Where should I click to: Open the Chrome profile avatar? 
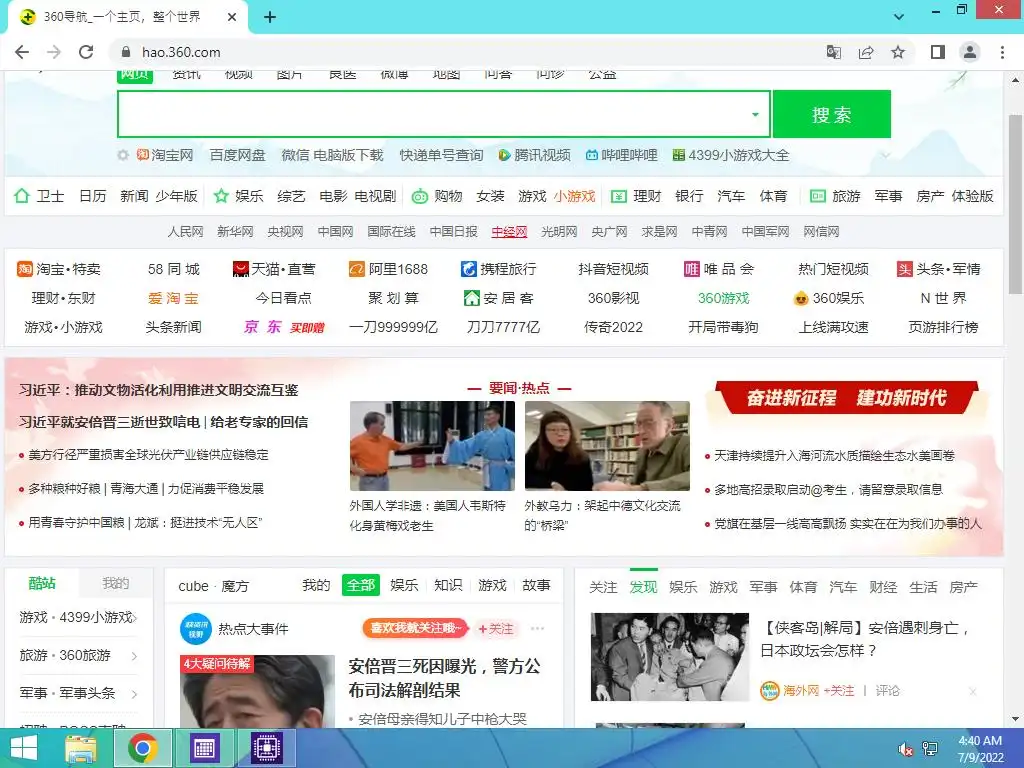click(x=970, y=52)
